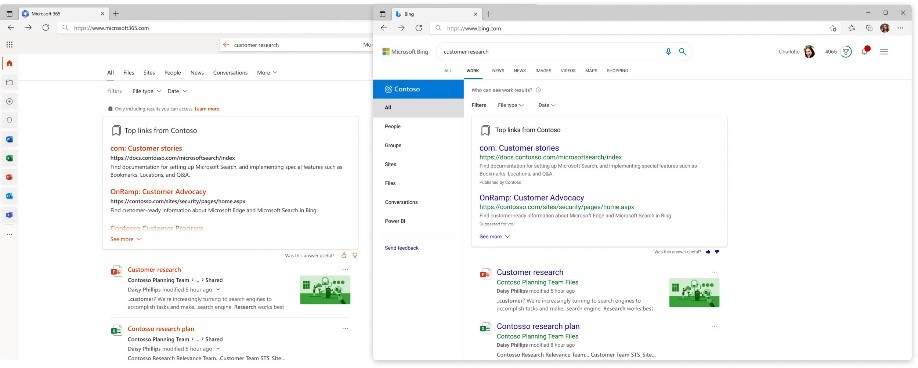Expand See more in Microsoft 365 top links

pos(126,239)
